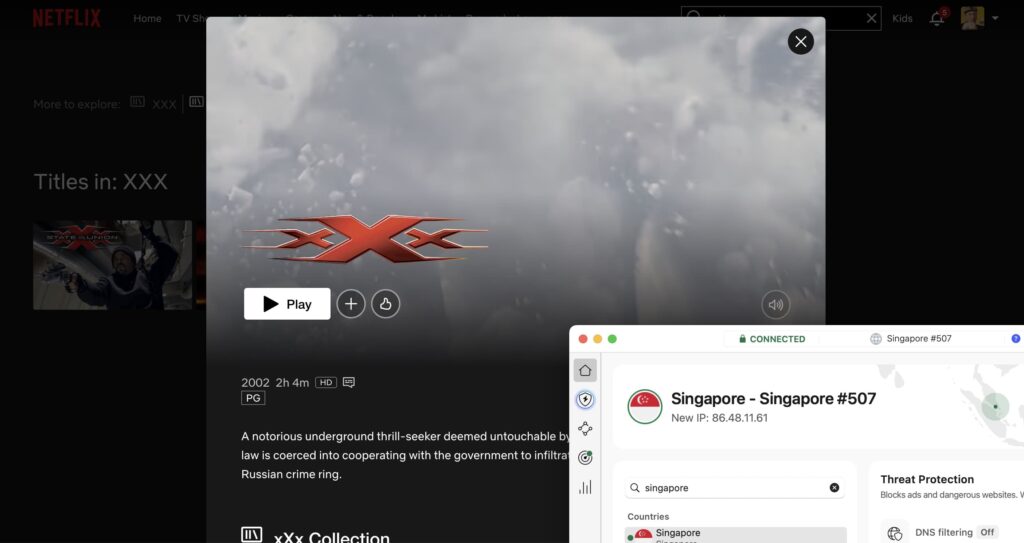The height and width of the screenshot is (543, 1024).
Task: Clear the Netflix search box
Action: (871, 18)
